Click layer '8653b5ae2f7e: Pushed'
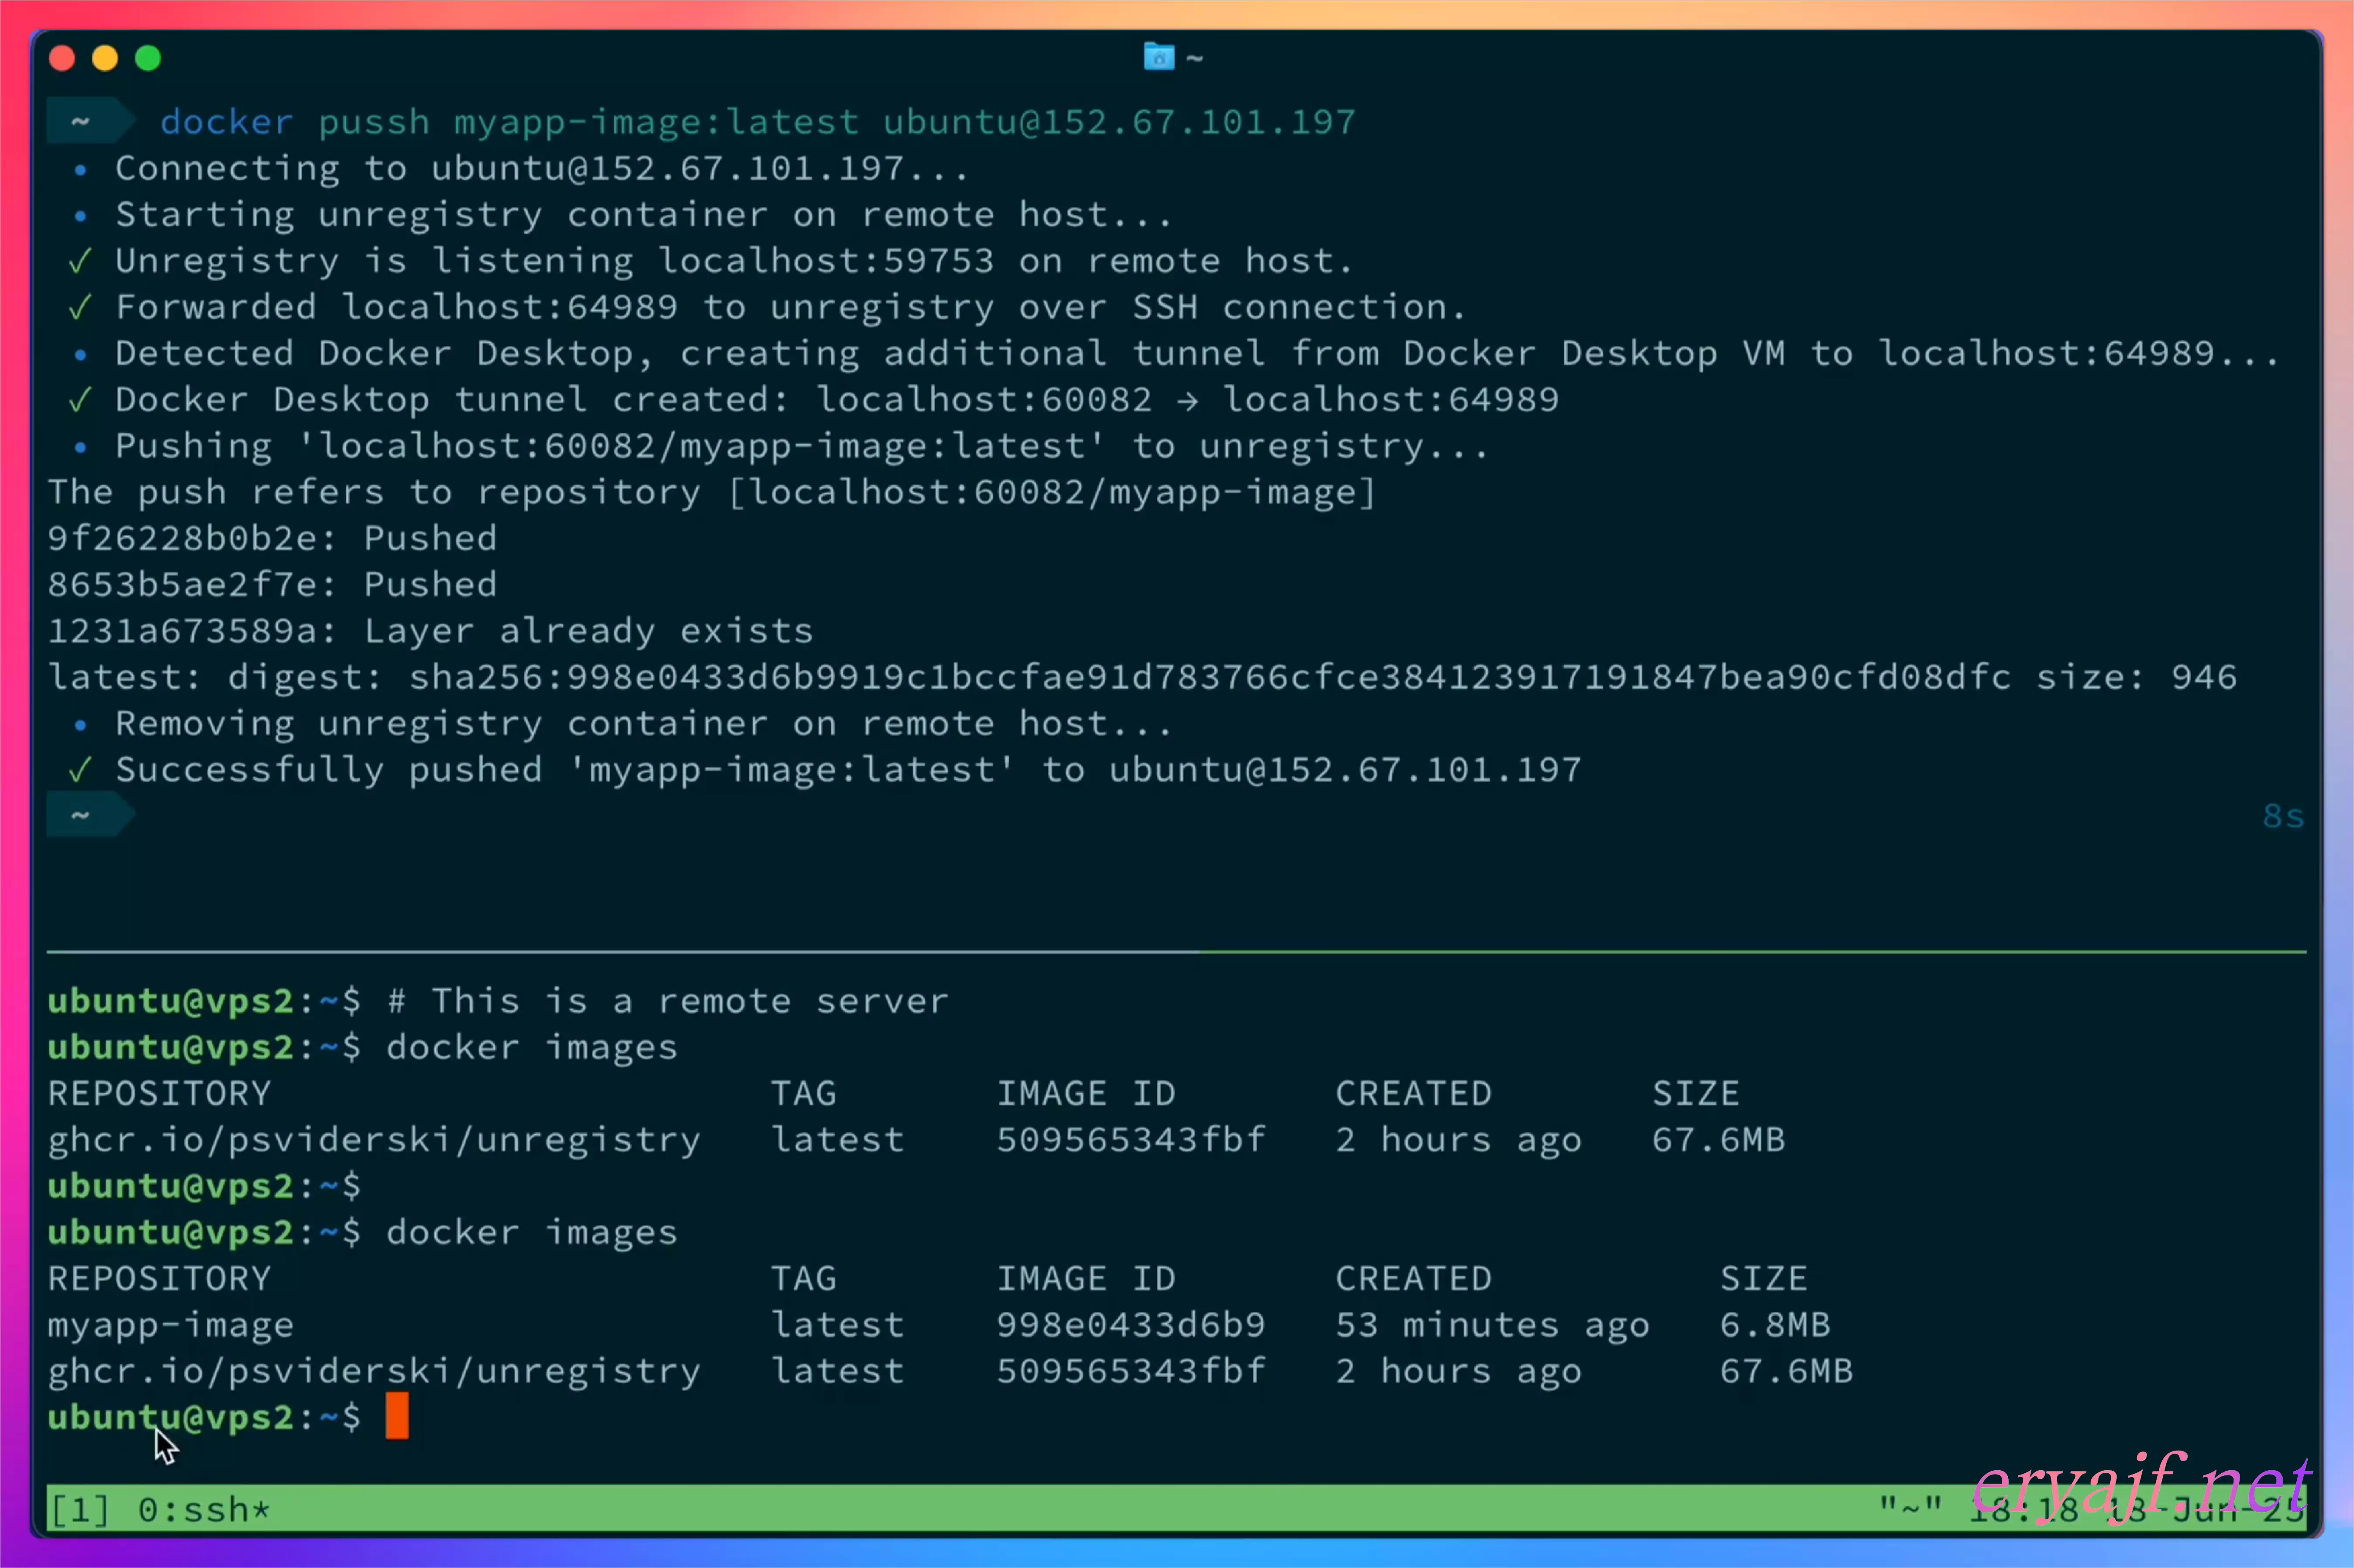Screen dimensions: 2354x1568 click(272, 585)
